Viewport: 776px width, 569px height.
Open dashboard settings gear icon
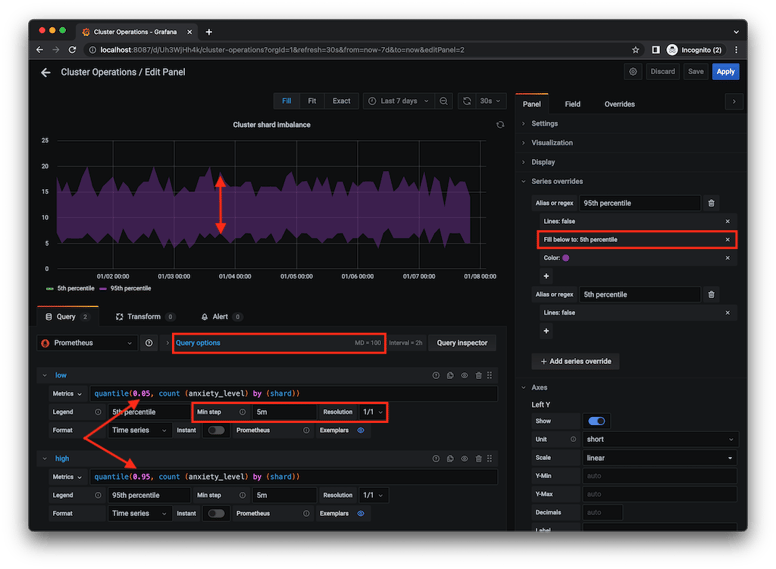[x=633, y=72]
